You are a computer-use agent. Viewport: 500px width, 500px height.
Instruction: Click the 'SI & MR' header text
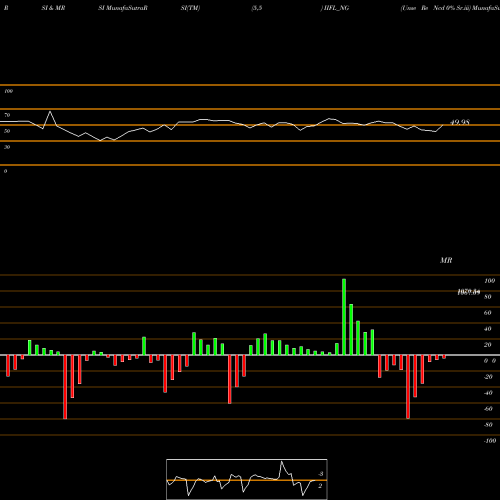click(x=53, y=8)
